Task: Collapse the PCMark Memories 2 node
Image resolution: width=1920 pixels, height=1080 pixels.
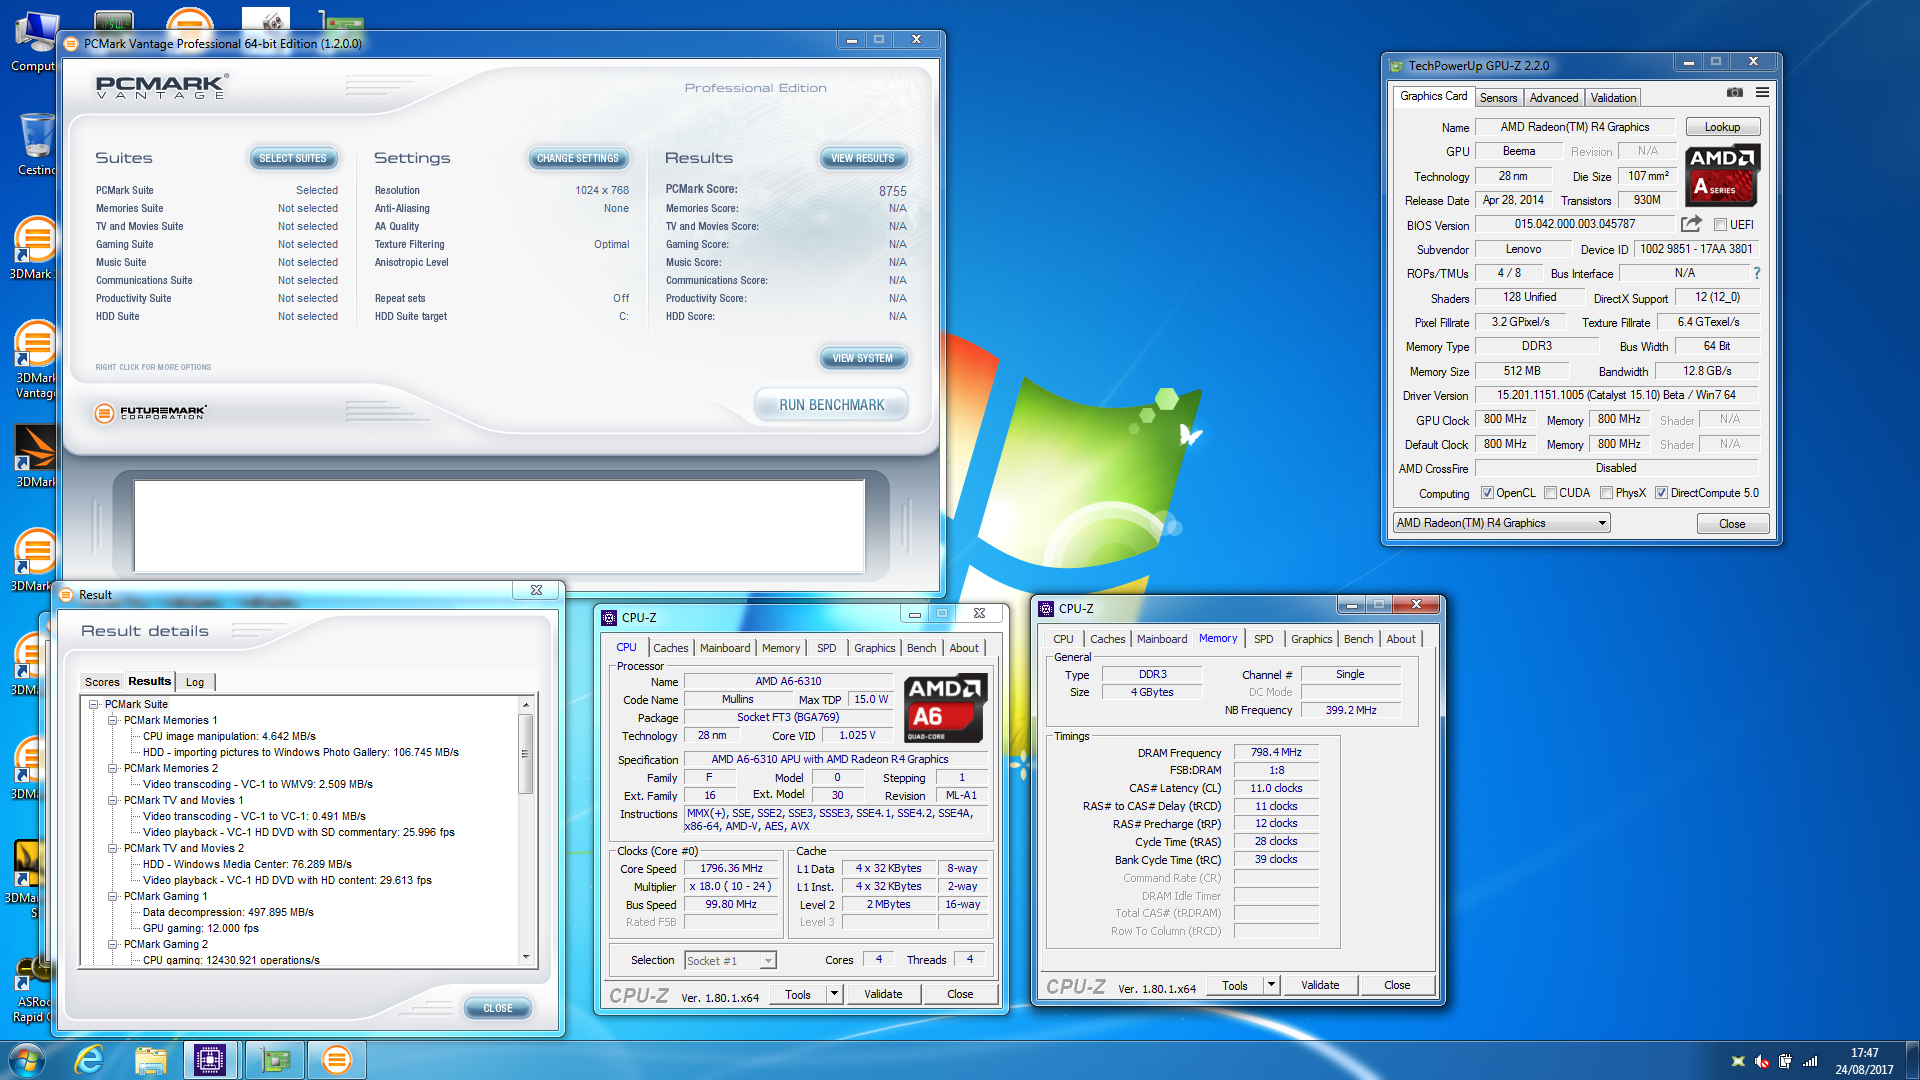Action: pyautogui.click(x=113, y=768)
